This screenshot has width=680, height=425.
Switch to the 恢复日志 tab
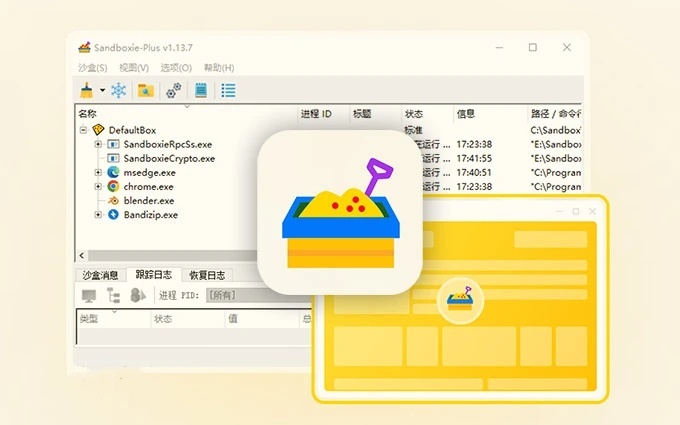click(207, 275)
